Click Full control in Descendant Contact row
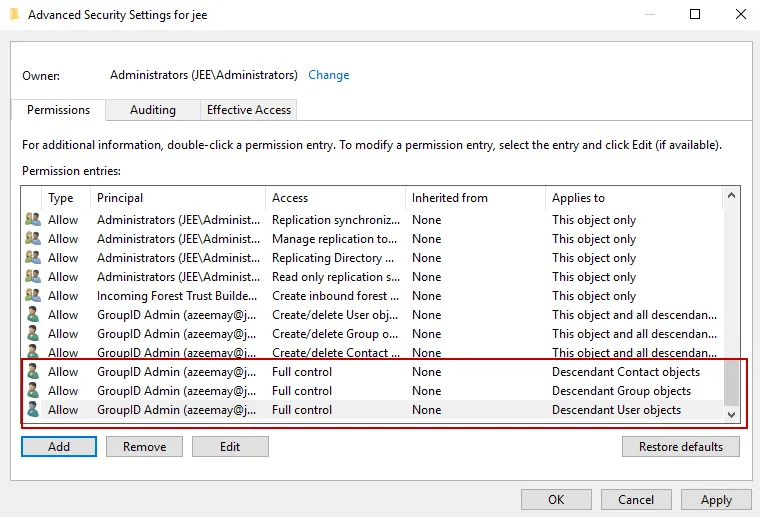760x517 pixels. [302, 372]
